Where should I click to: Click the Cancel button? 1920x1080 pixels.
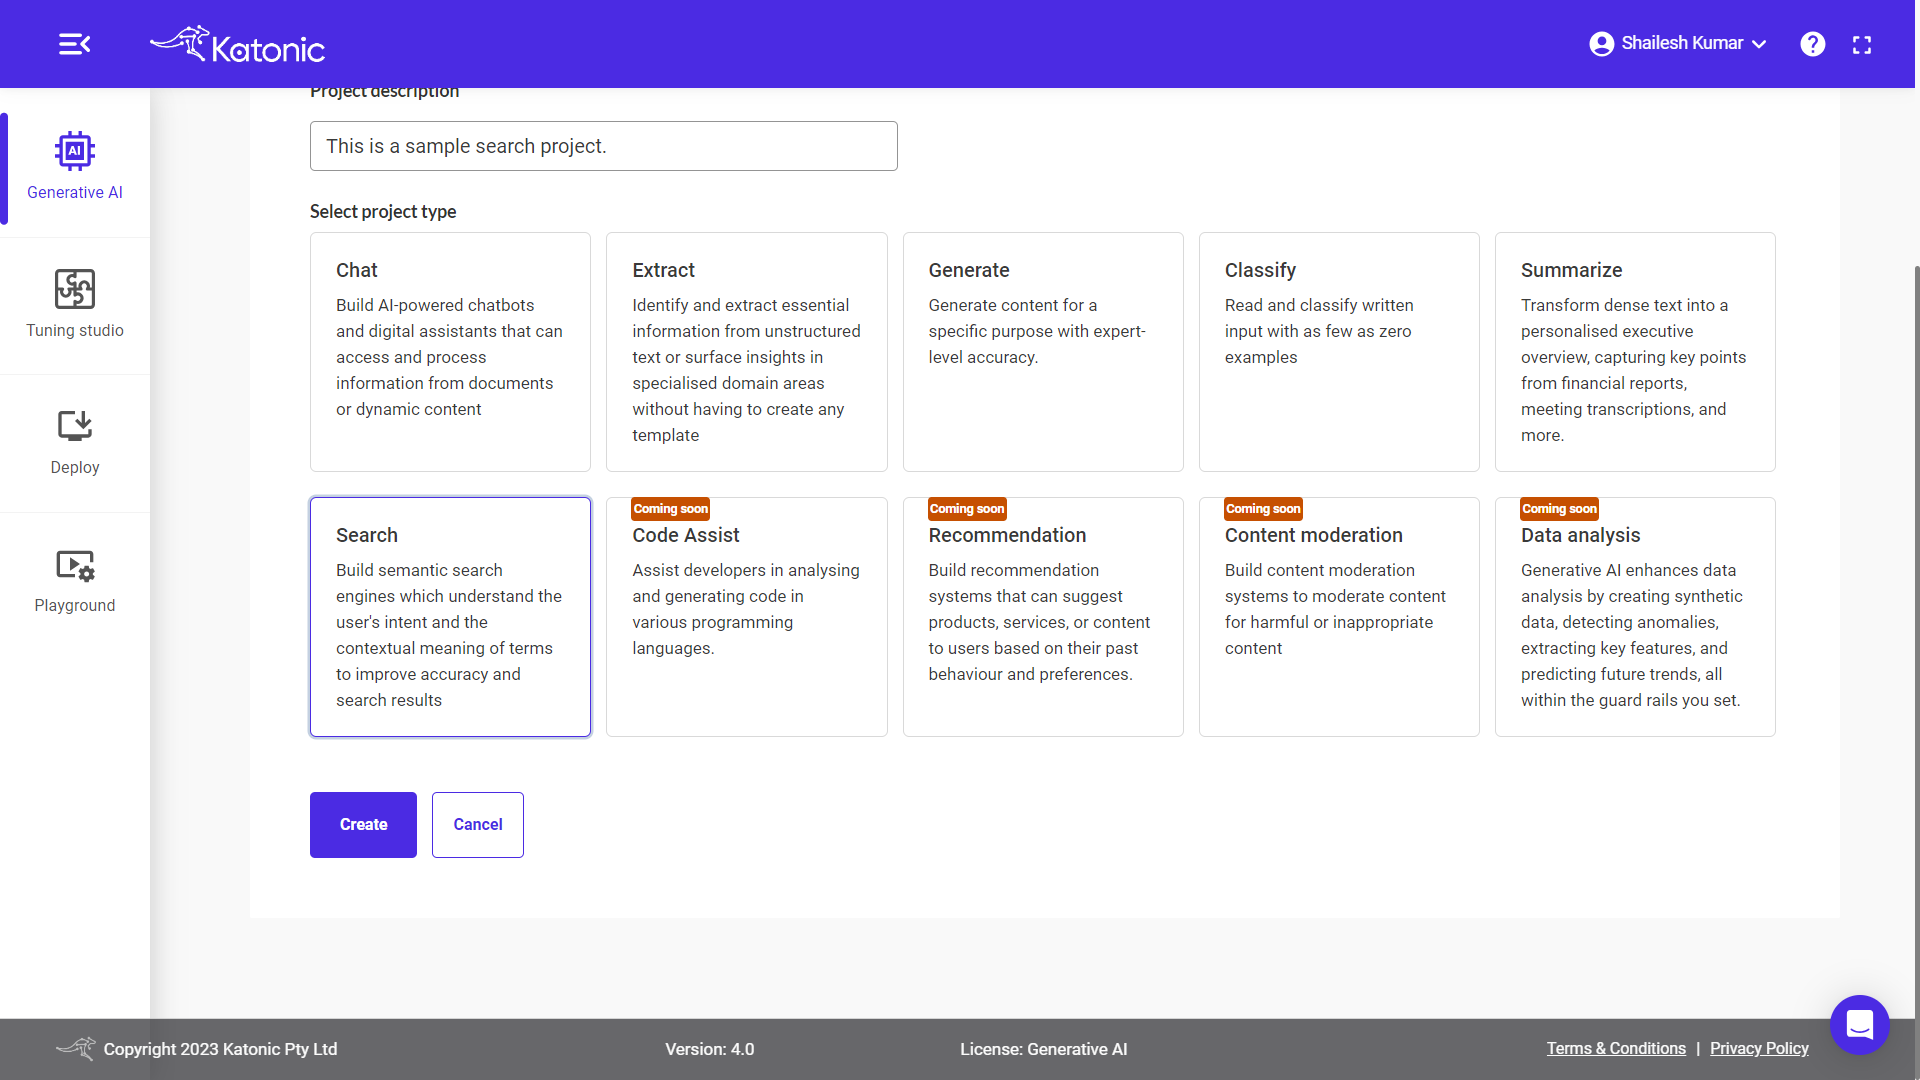477,824
